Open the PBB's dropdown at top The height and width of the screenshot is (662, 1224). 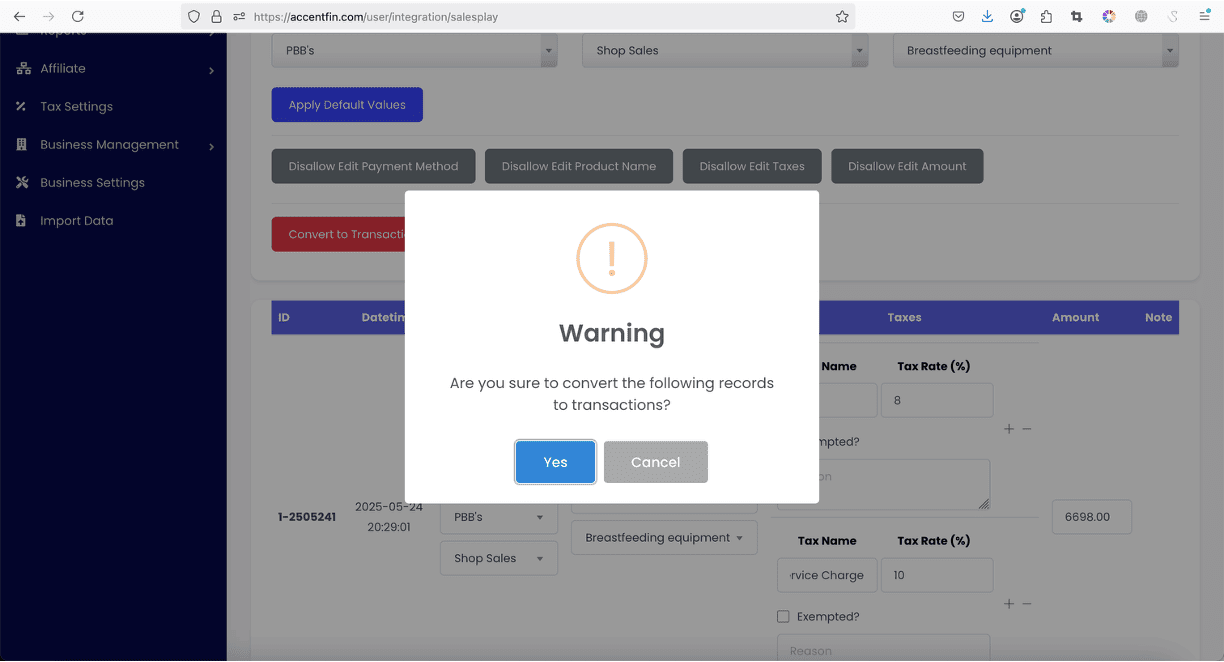click(x=414, y=51)
